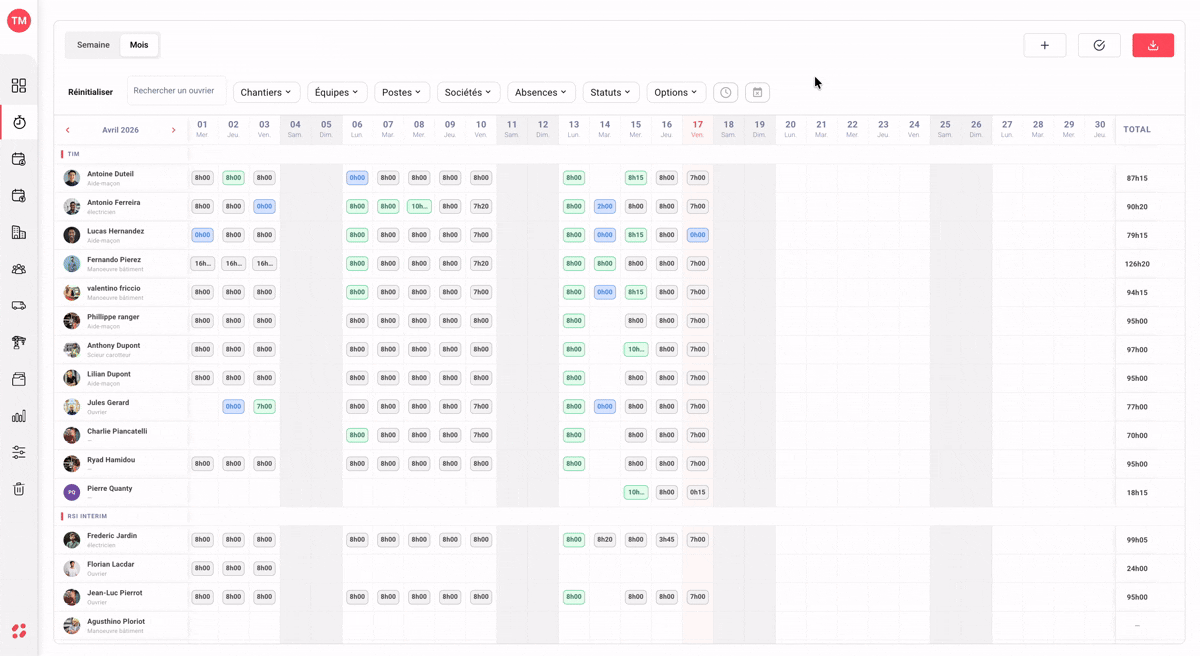Click Fernando Pierez's 126h20 total

[1137, 264]
